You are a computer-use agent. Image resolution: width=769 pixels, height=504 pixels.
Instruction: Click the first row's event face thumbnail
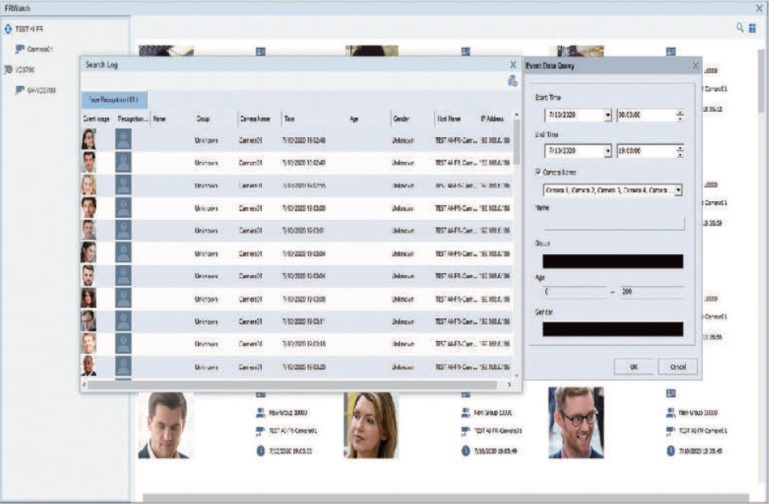click(x=89, y=139)
